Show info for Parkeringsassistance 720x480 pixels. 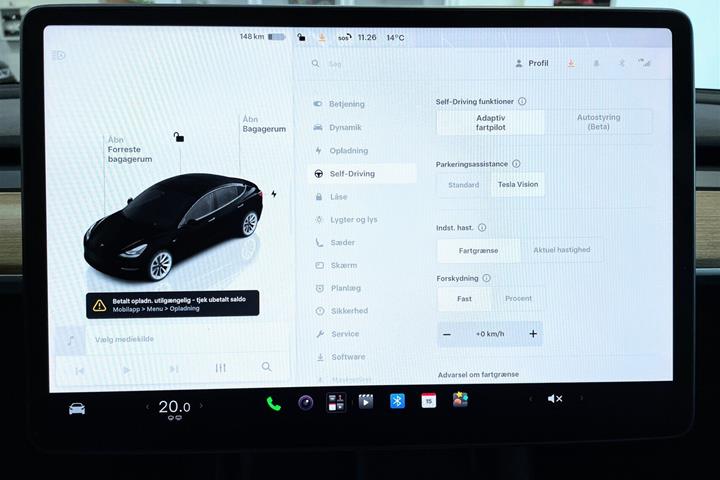516,164
